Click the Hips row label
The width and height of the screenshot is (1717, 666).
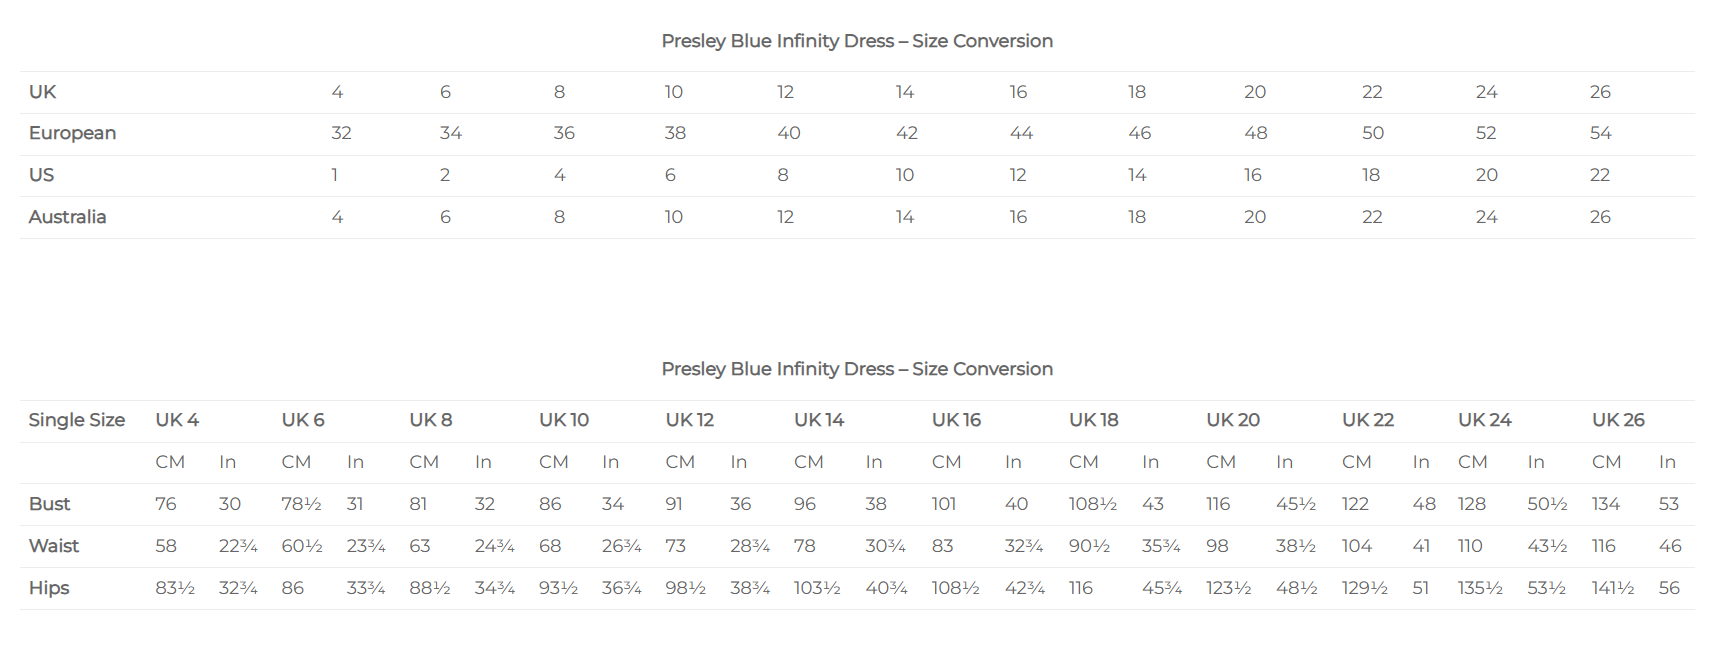tap(49, 588)
